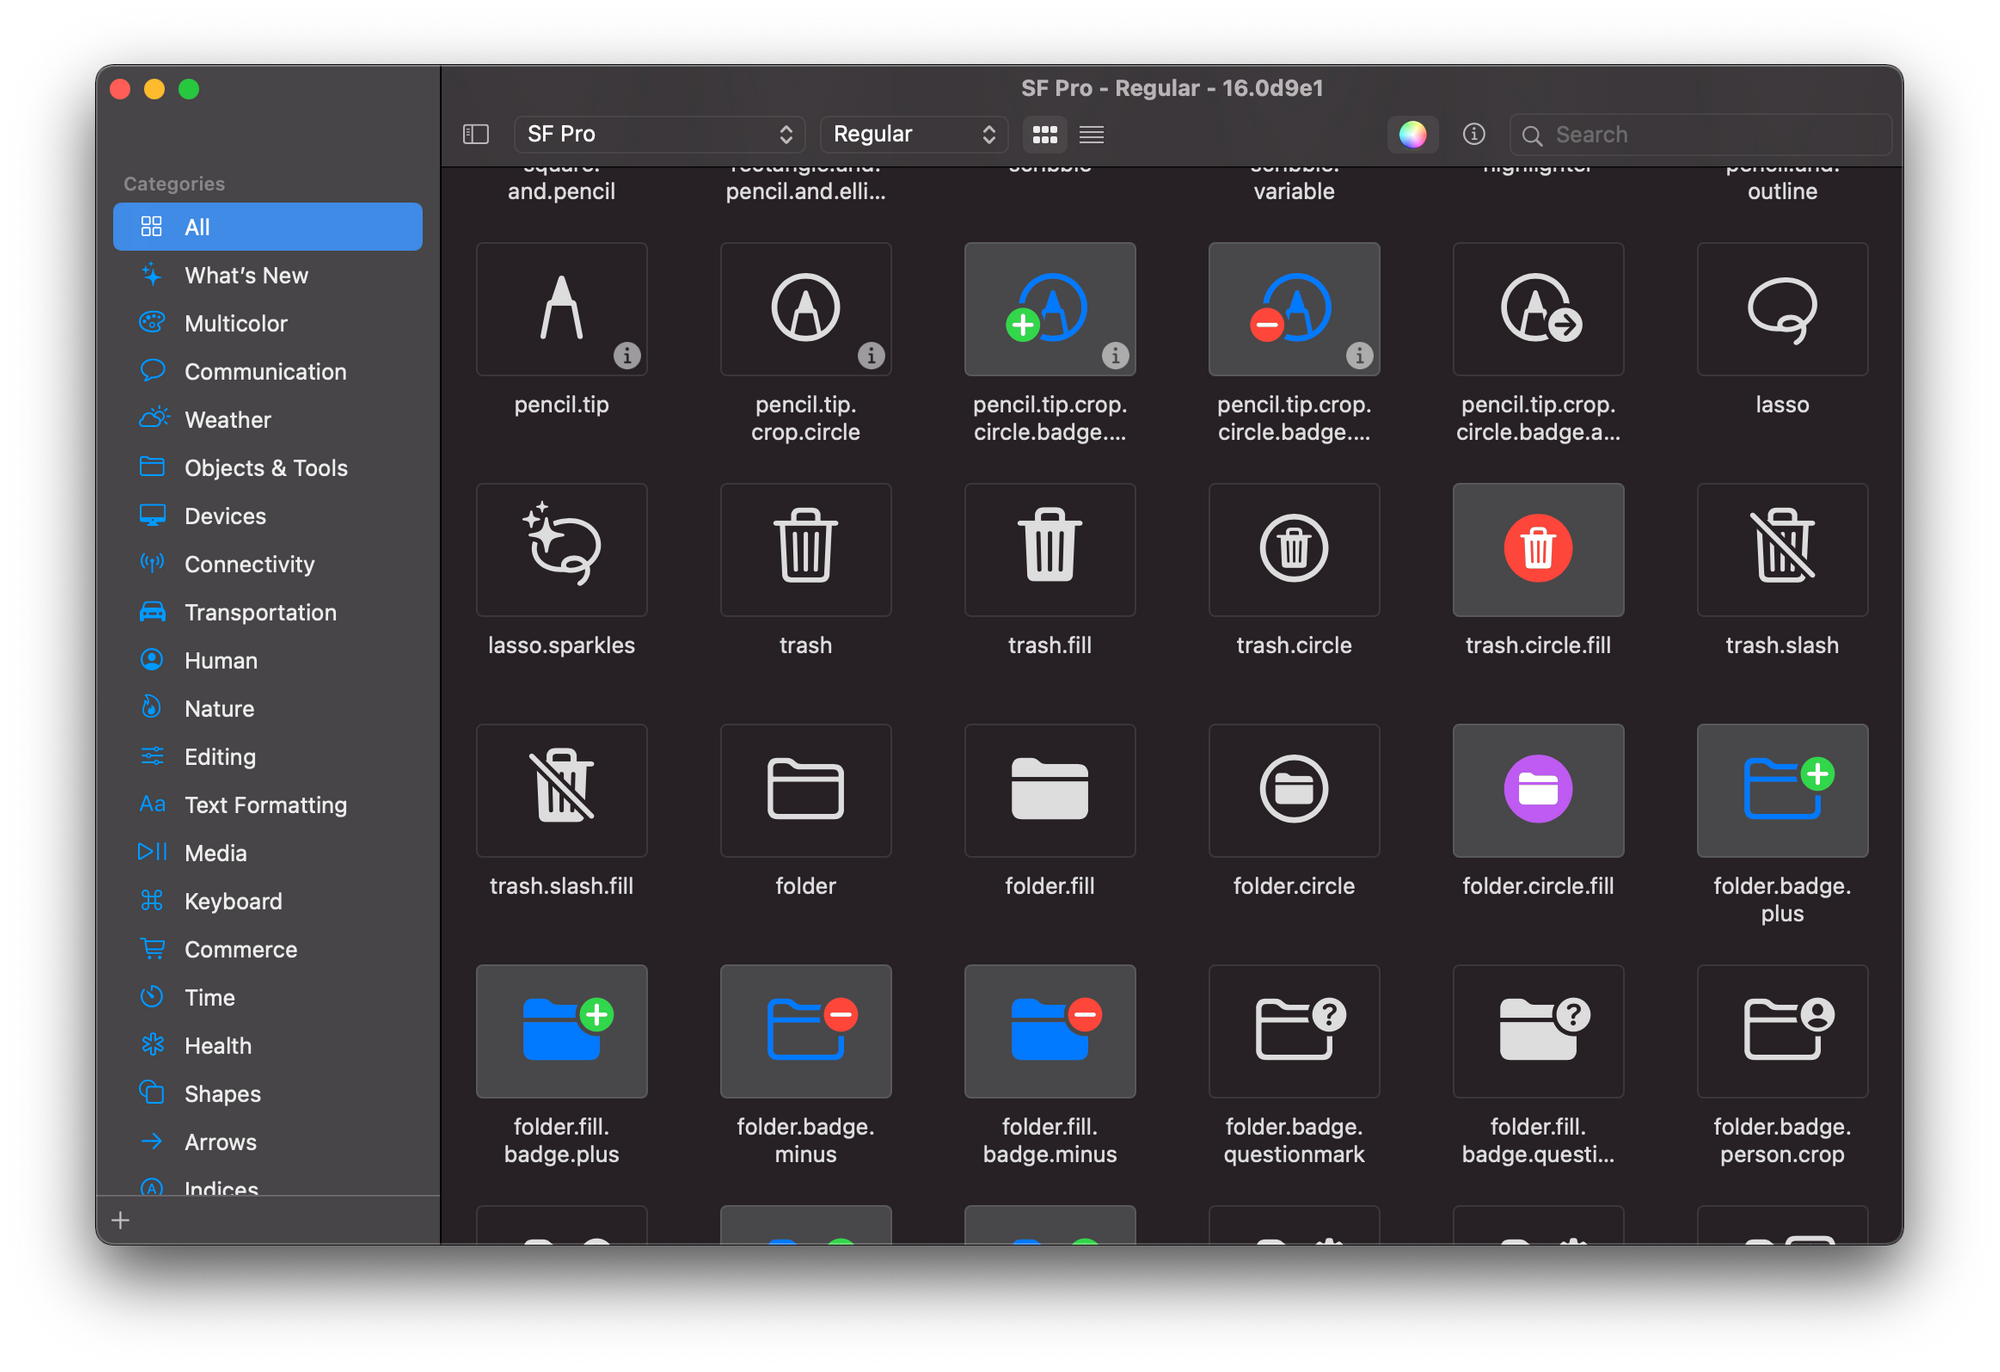This screenshot has height=1372, width=2000.
Task: Open the Transportation category
Action: click(x=268, y=612)
